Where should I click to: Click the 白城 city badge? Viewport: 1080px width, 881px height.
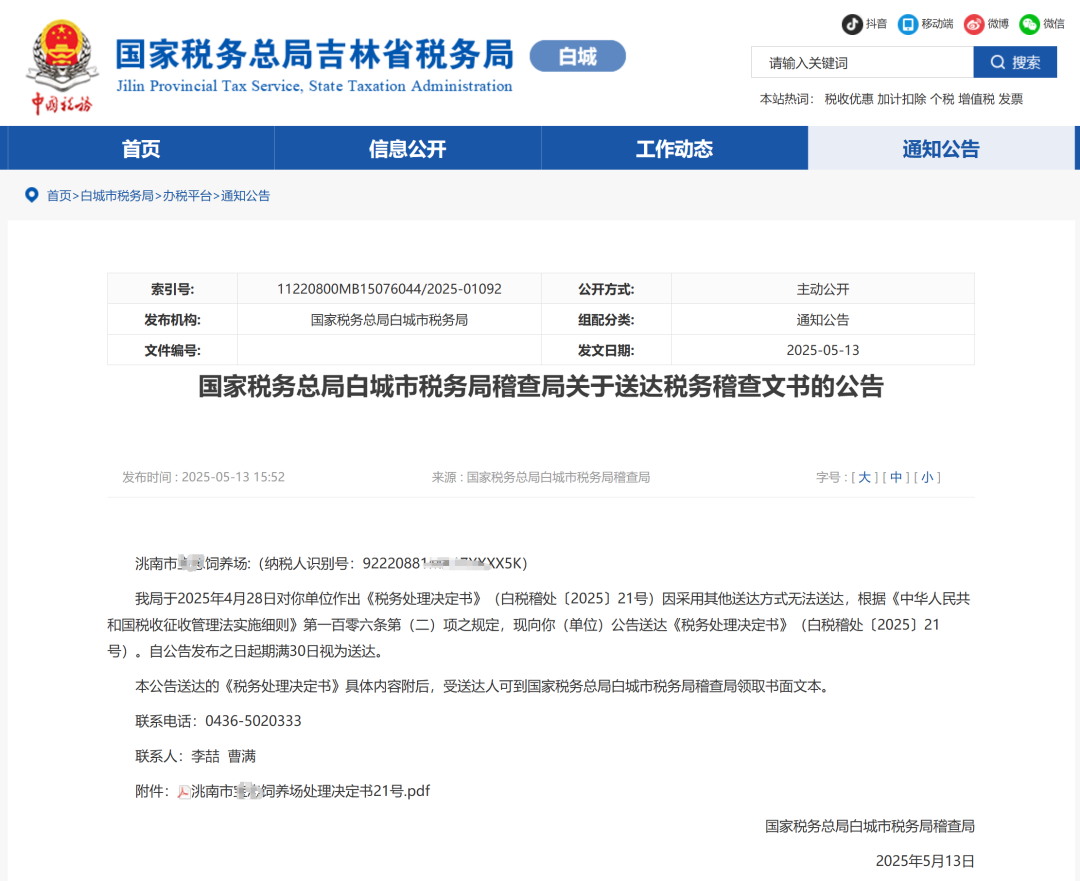point(577,56)
